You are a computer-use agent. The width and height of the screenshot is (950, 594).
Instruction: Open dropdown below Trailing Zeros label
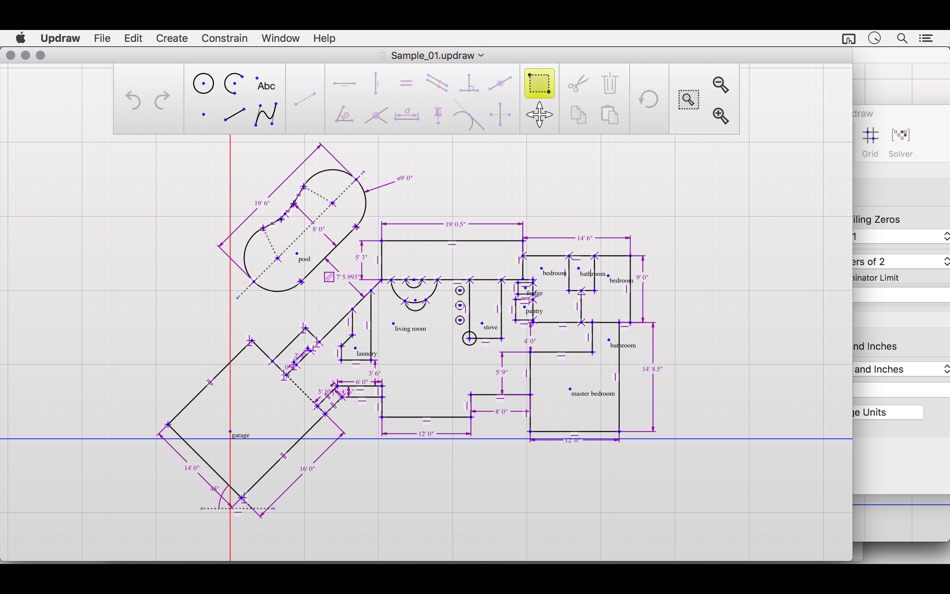(x=901, y=236)
